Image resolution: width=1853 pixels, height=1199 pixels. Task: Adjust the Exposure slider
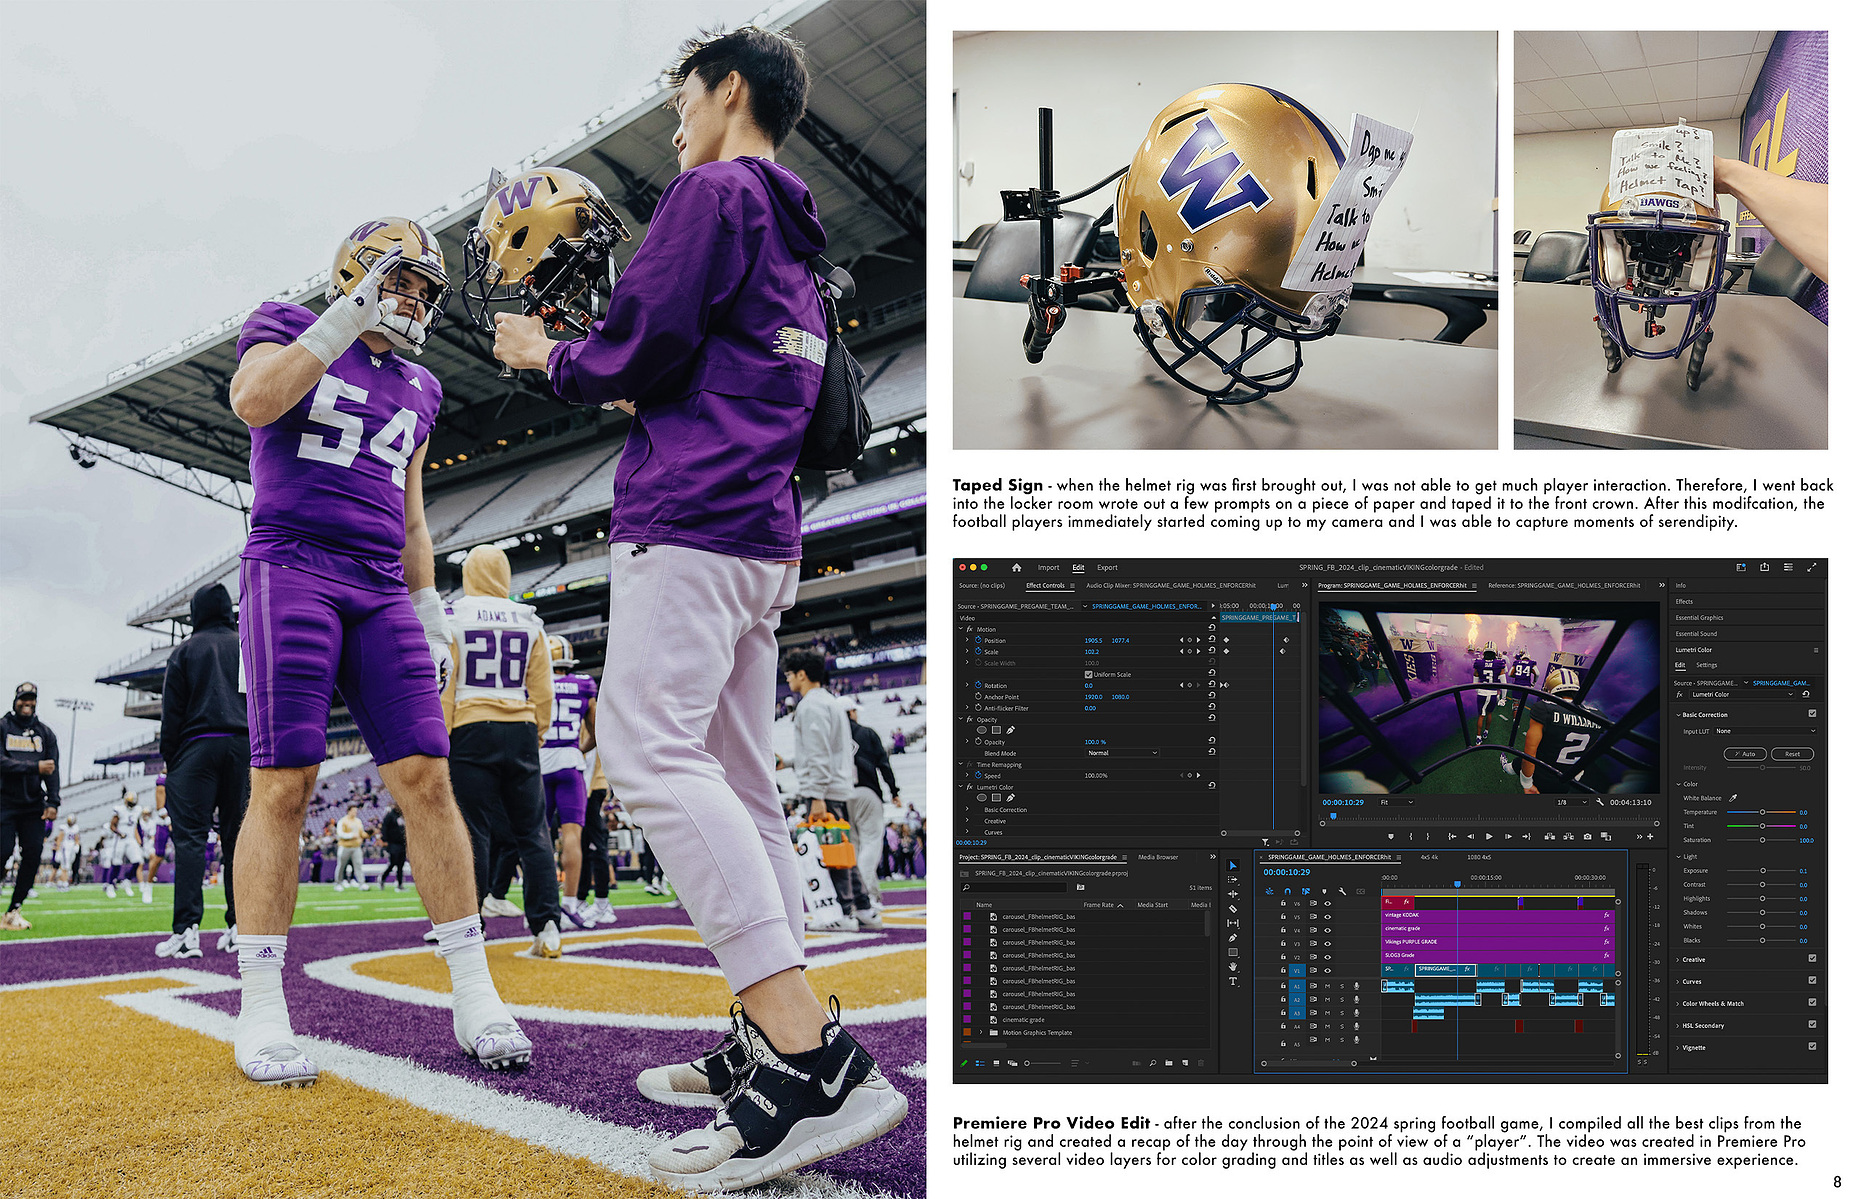pos(1762,871)
